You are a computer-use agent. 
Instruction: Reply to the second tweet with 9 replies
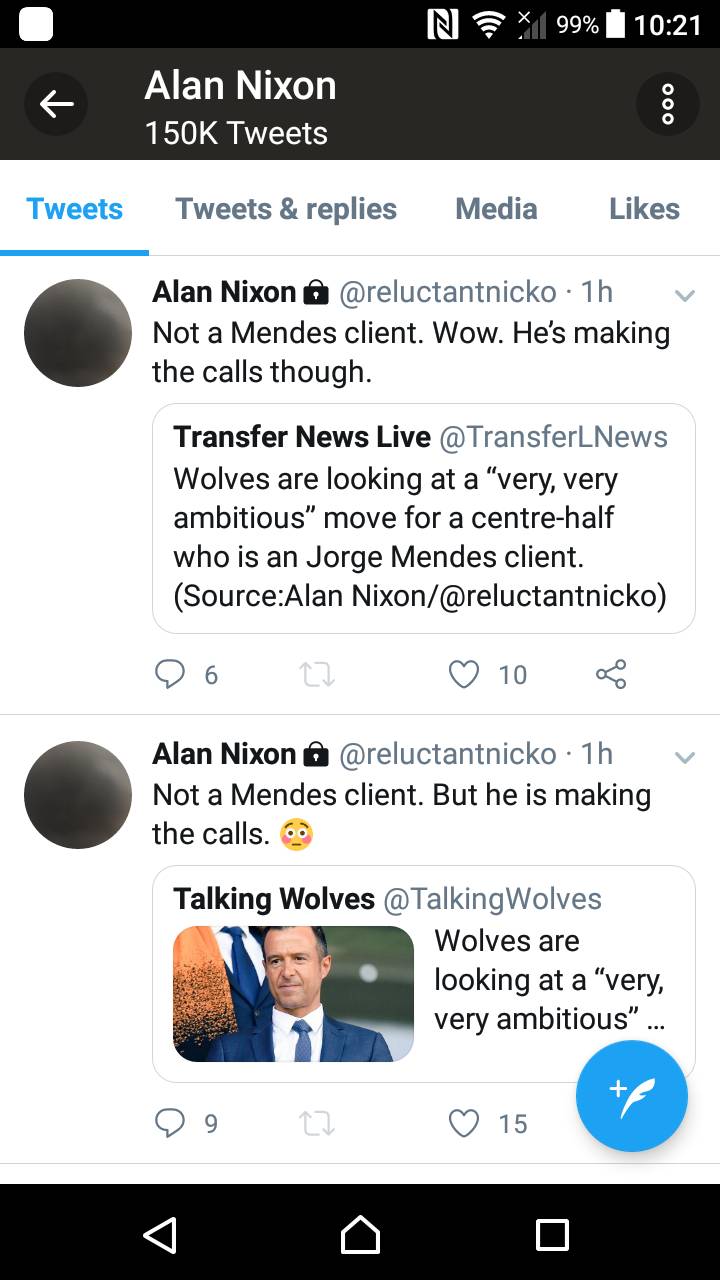pyautogui.click(x=170, y=1123)
